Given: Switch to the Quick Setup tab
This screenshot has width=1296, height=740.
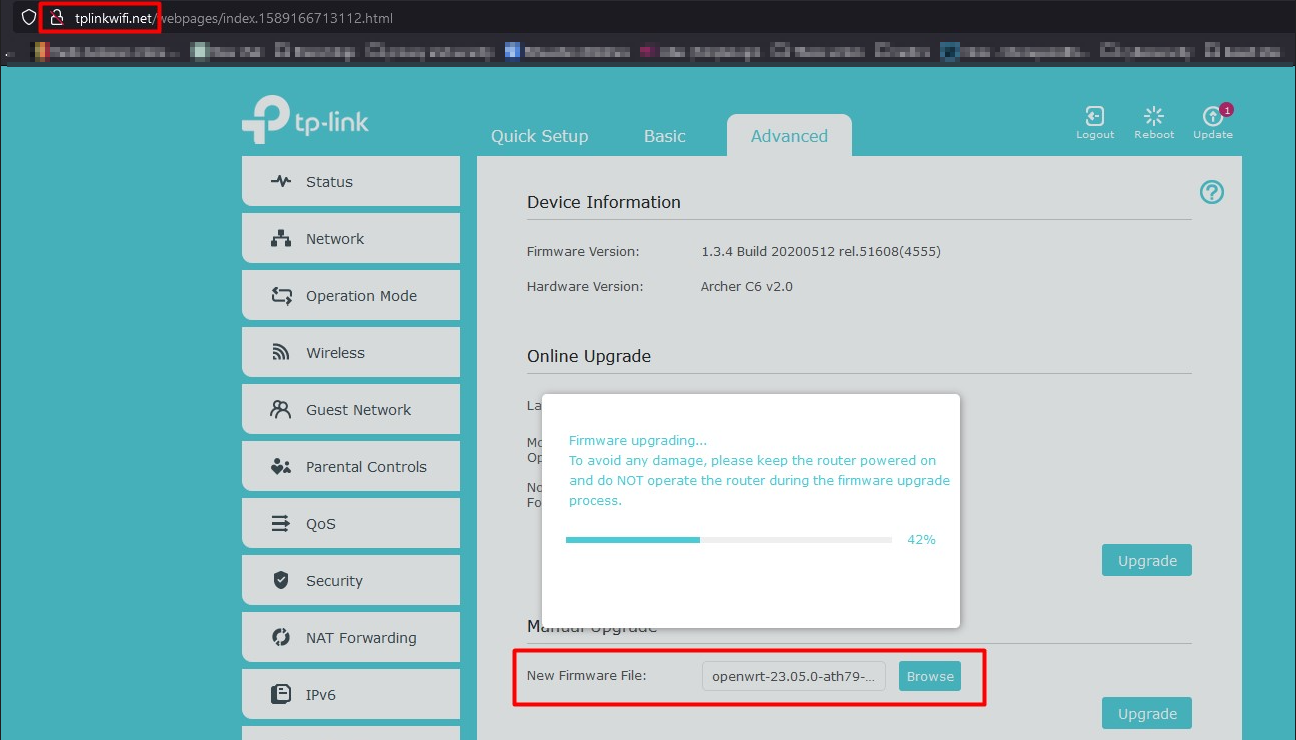Looking at the screenshot, I should point(539,136).
